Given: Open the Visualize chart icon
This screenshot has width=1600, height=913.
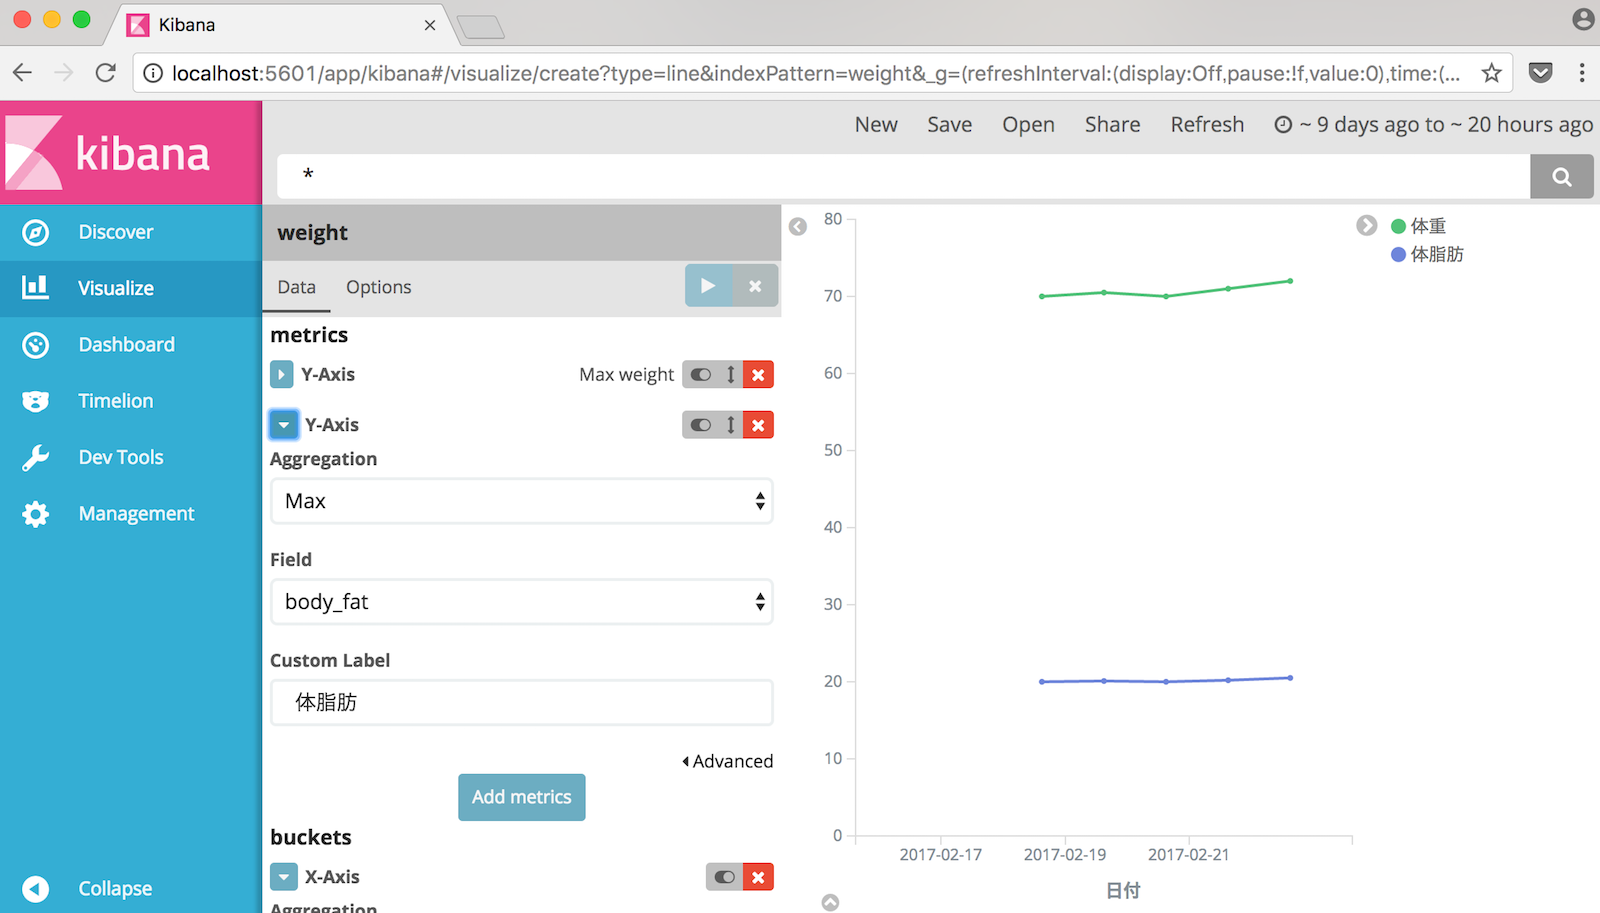Looking at the screenshot, I should coord(36,288).
